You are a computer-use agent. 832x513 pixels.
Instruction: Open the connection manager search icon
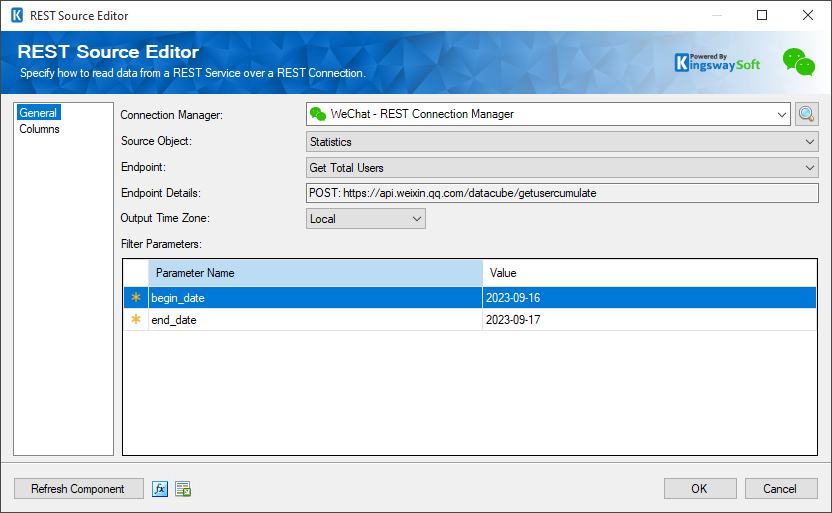[x=806, y=114]
